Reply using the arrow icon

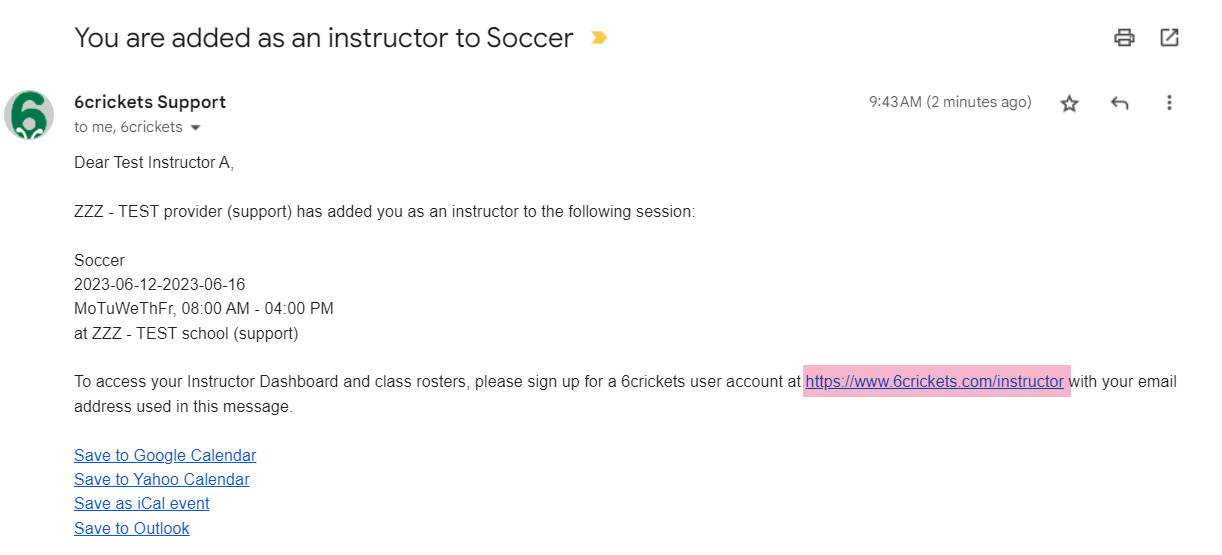(x=1120, y=103)
